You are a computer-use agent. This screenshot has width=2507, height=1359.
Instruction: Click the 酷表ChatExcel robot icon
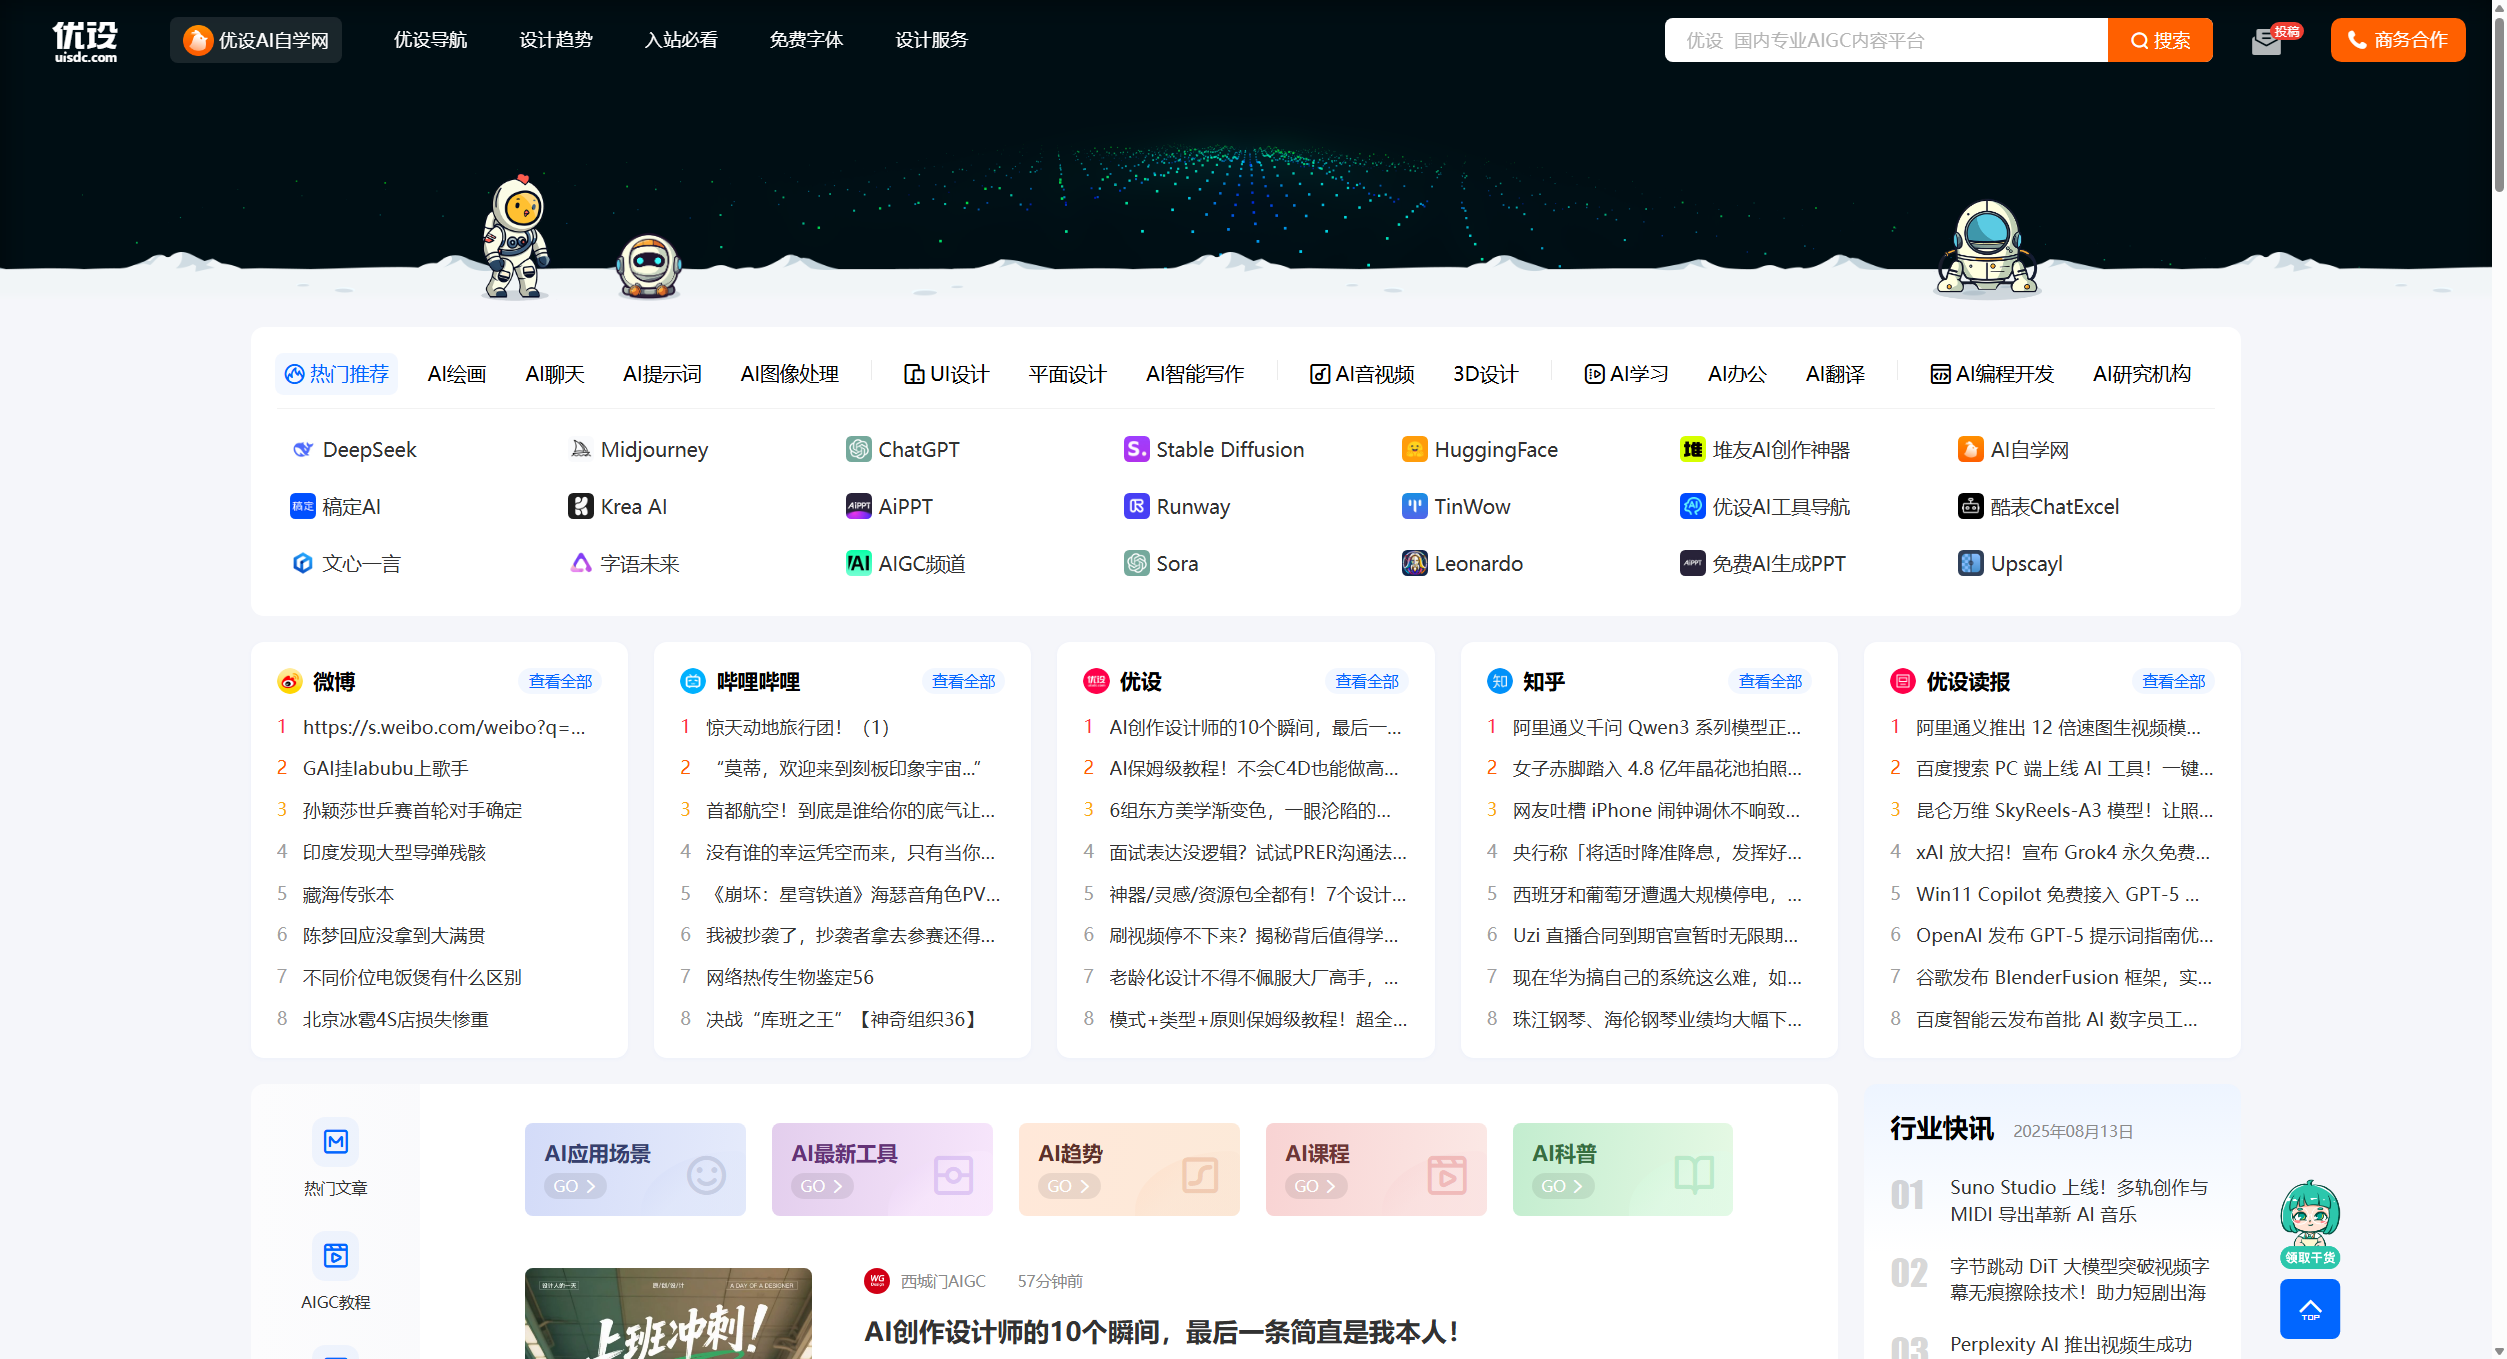pos(1970,507)
